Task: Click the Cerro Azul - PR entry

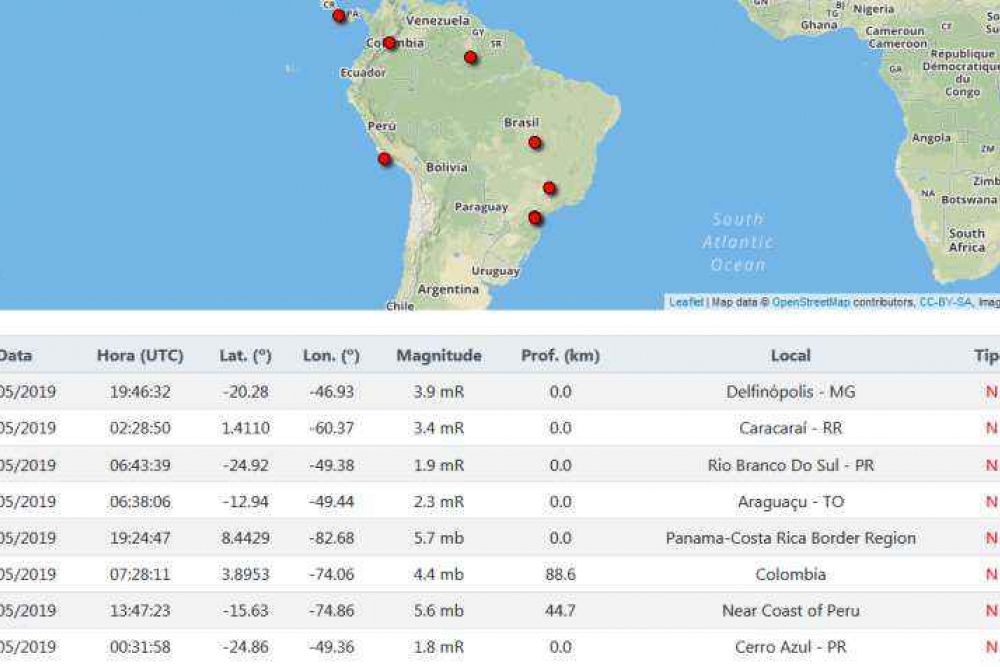Action: click(790, 647)
